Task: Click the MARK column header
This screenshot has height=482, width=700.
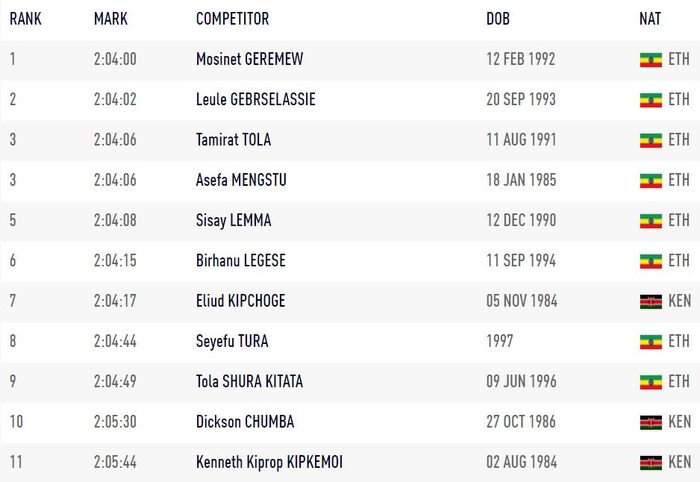Action: tap(110, 19)
